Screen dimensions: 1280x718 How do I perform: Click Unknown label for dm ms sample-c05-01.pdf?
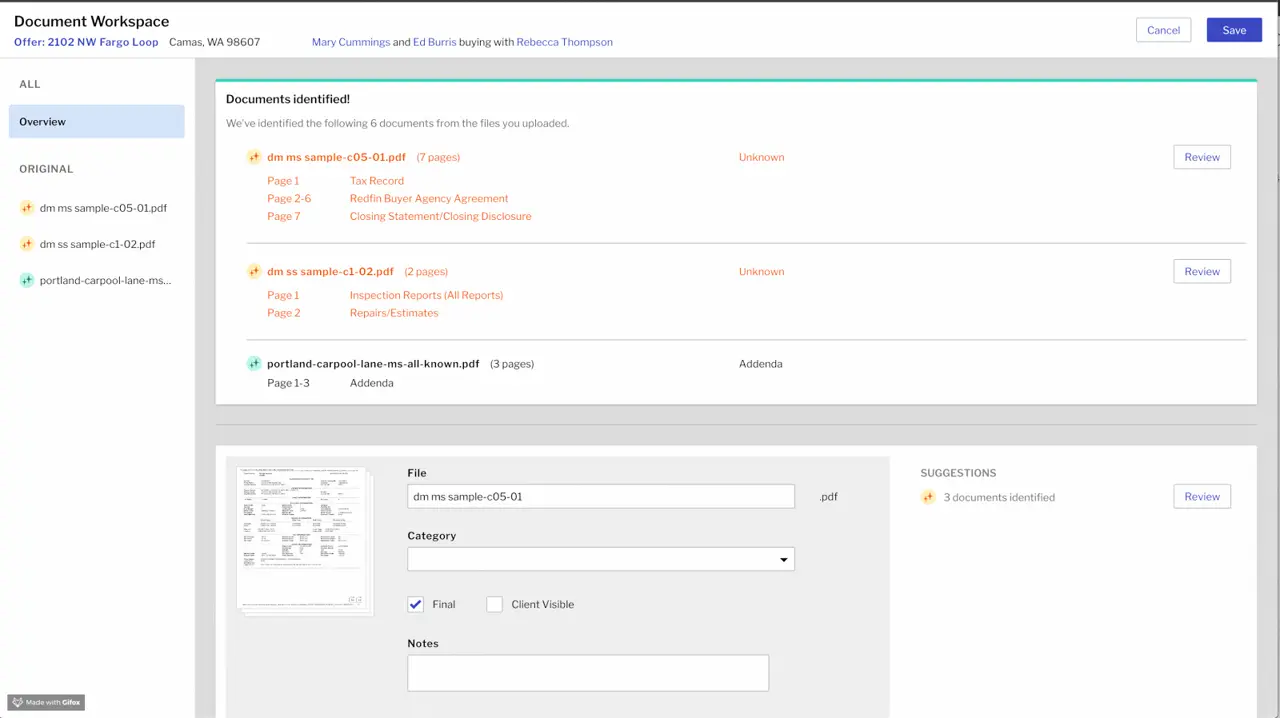pos(761,157)
